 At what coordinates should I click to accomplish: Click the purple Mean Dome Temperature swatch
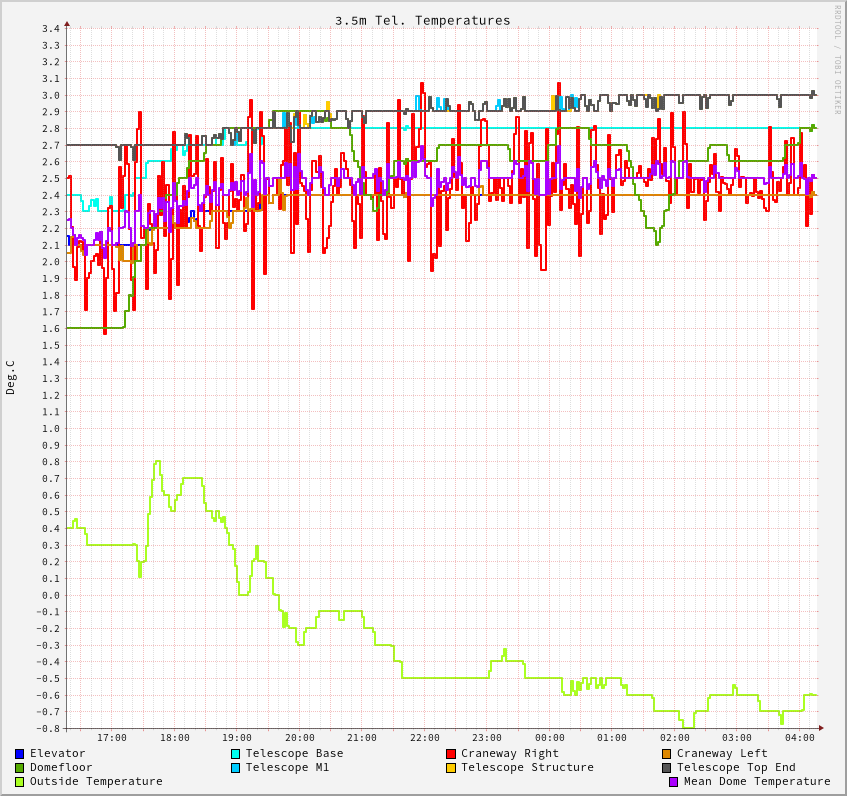click(673, 782)
